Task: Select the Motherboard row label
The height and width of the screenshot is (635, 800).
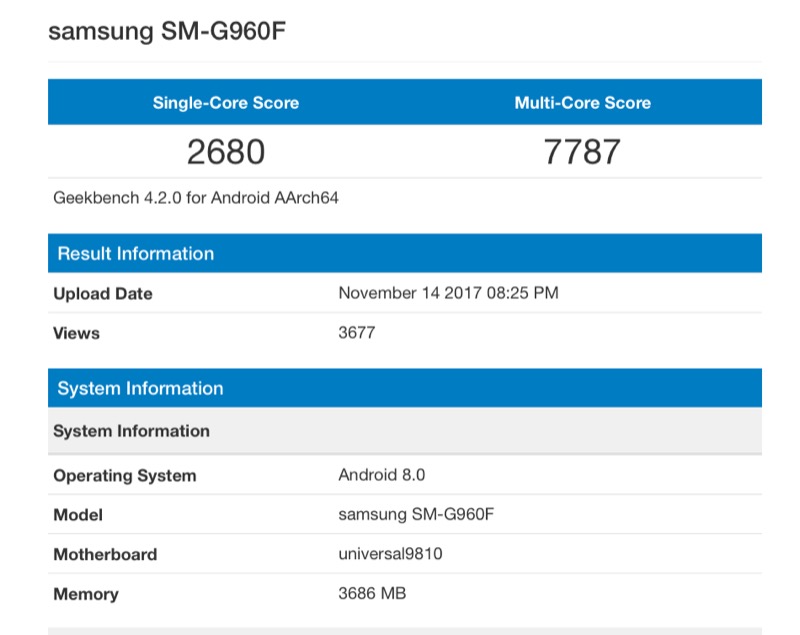Action: 105,555
